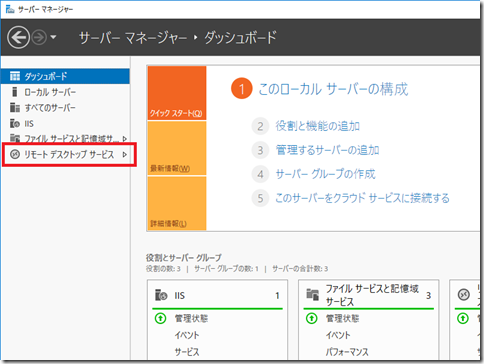Click the 役割とサーバー グループ heading

click(184, 257)
